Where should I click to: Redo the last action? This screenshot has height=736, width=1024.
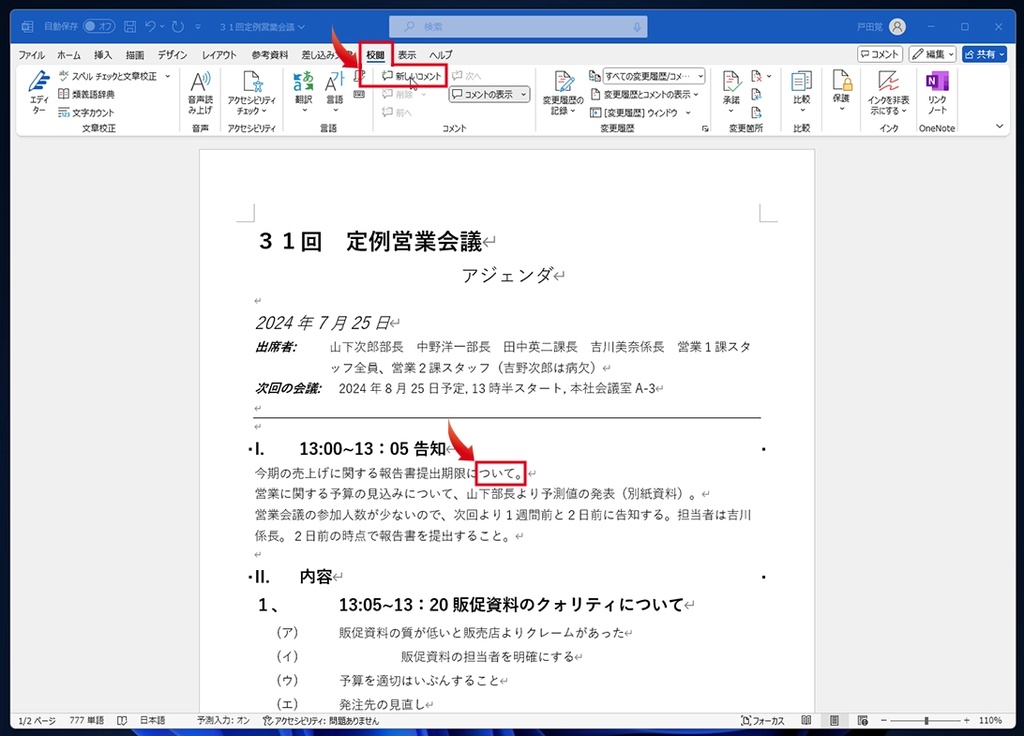[x=178, y=27]
